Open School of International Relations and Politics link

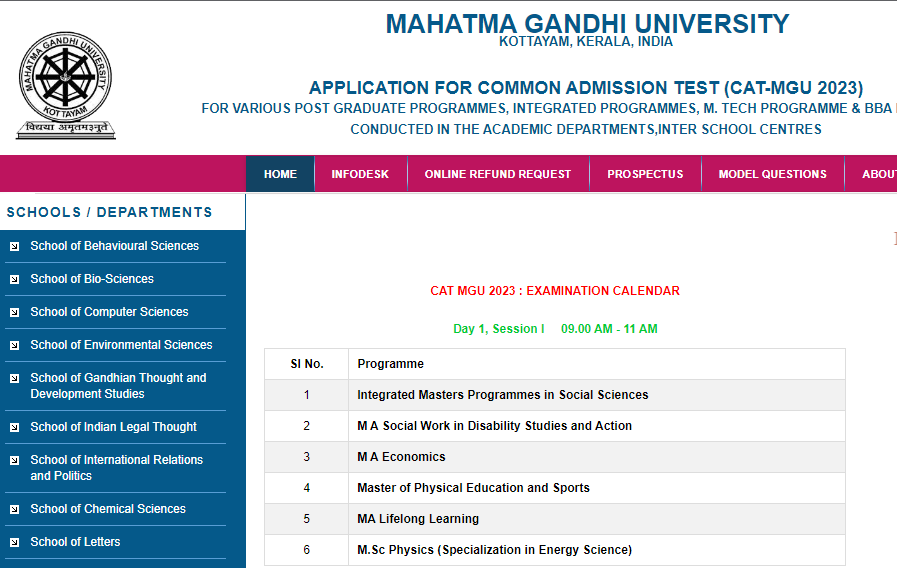[117, 468]
